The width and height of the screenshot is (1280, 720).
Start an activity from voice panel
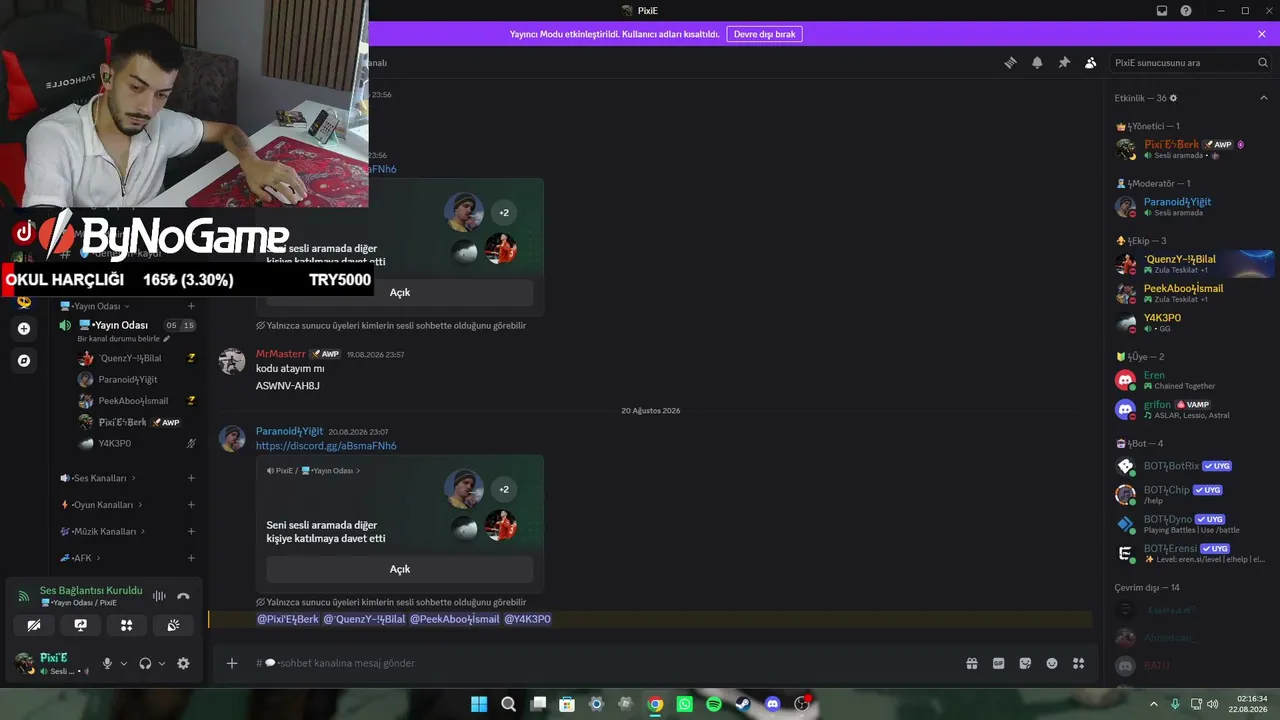coord(126,625)
